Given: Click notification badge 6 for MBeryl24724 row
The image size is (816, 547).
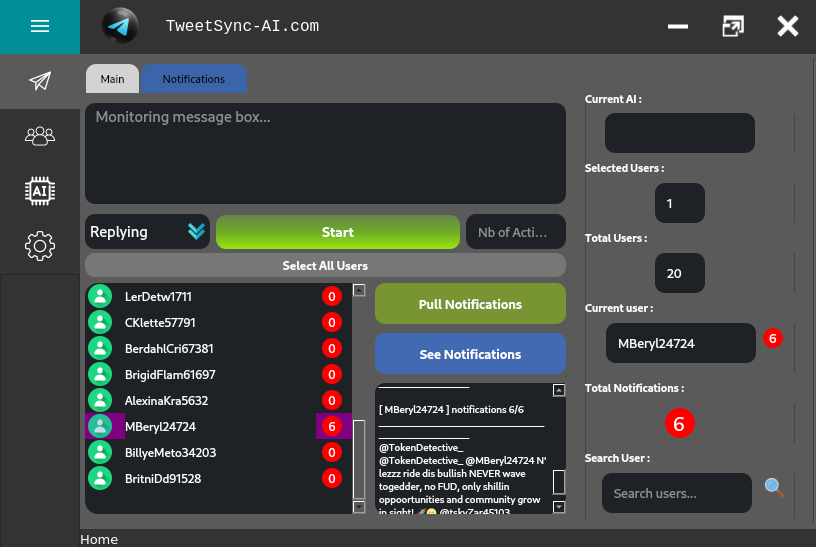Looking at the screenshot, I should click(332, 426).
